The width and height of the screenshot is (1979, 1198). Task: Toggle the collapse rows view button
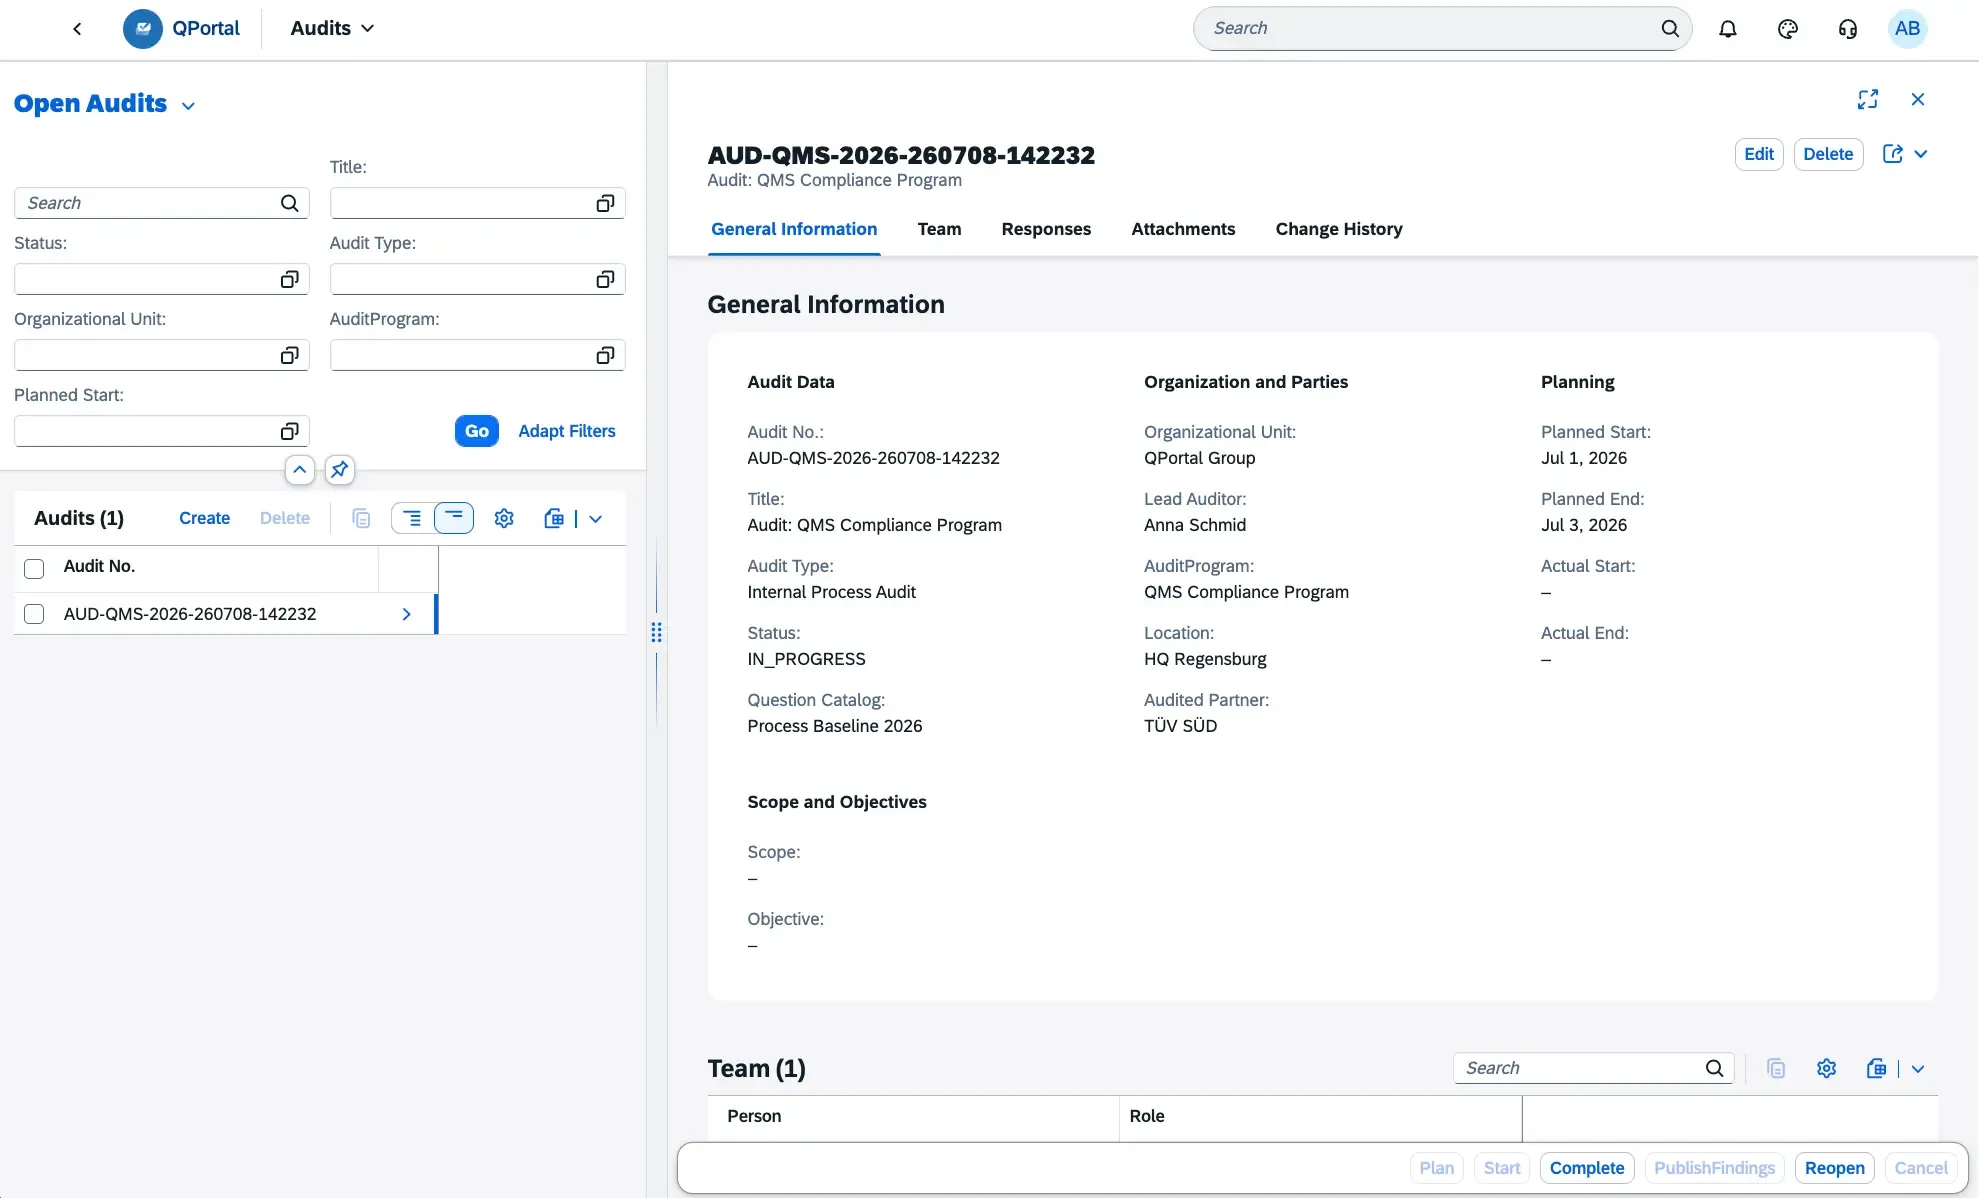pos(454,518)
